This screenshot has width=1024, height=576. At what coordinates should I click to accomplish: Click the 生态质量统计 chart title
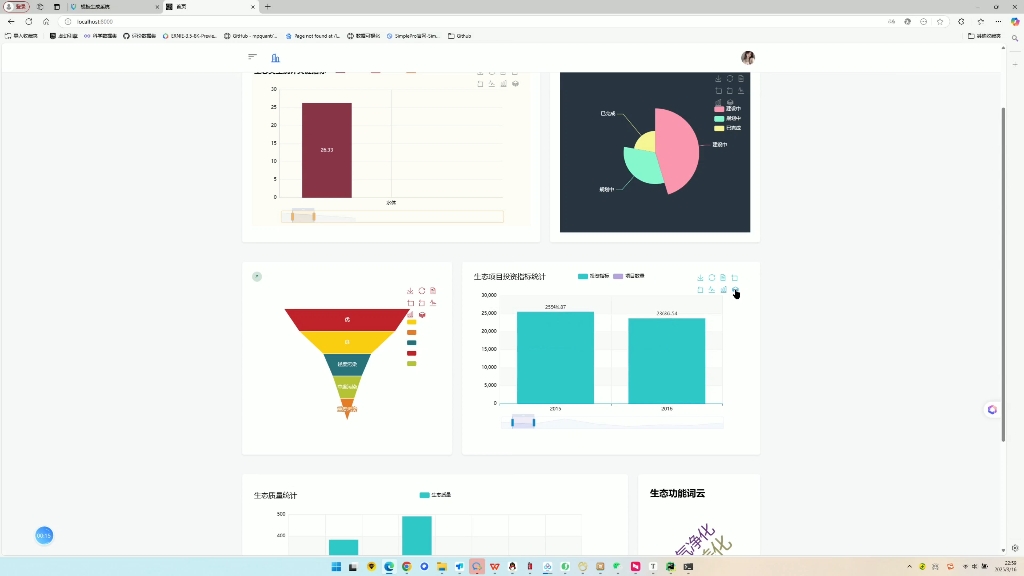(276, 496)
